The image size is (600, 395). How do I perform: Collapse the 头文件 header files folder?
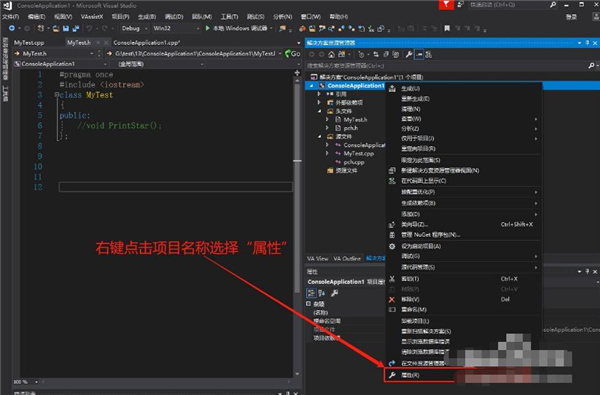(x=319, y=111)
